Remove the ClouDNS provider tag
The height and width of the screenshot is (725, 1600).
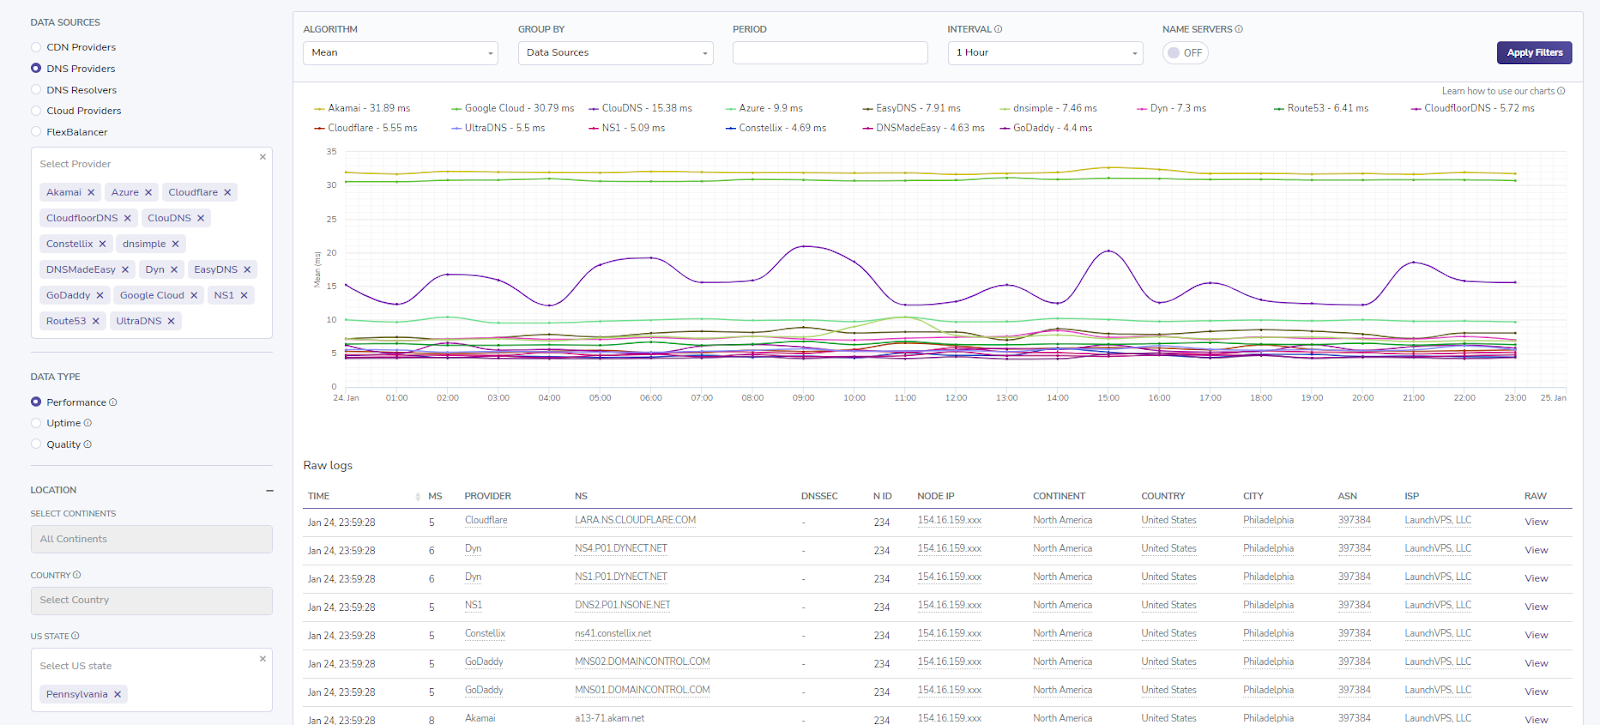point(200,218)
